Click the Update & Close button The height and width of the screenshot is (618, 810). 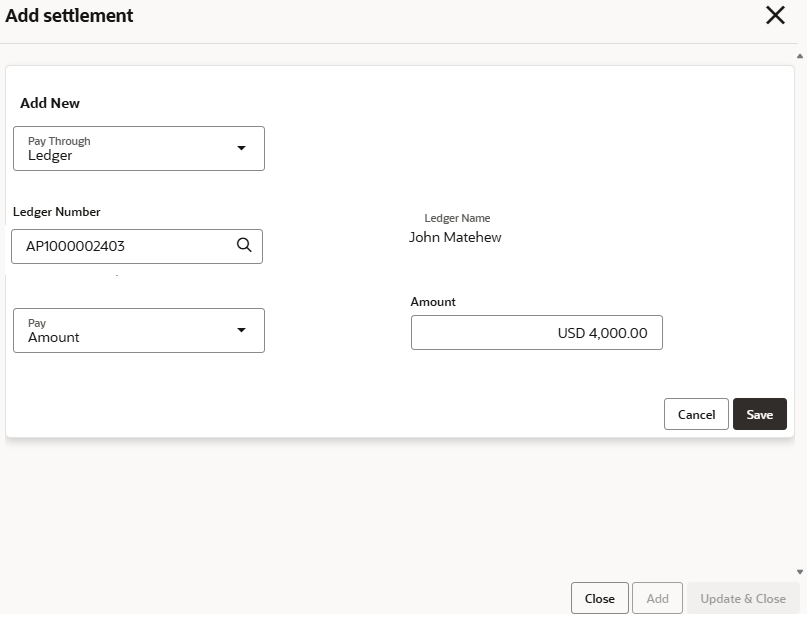tap(743, 598)
